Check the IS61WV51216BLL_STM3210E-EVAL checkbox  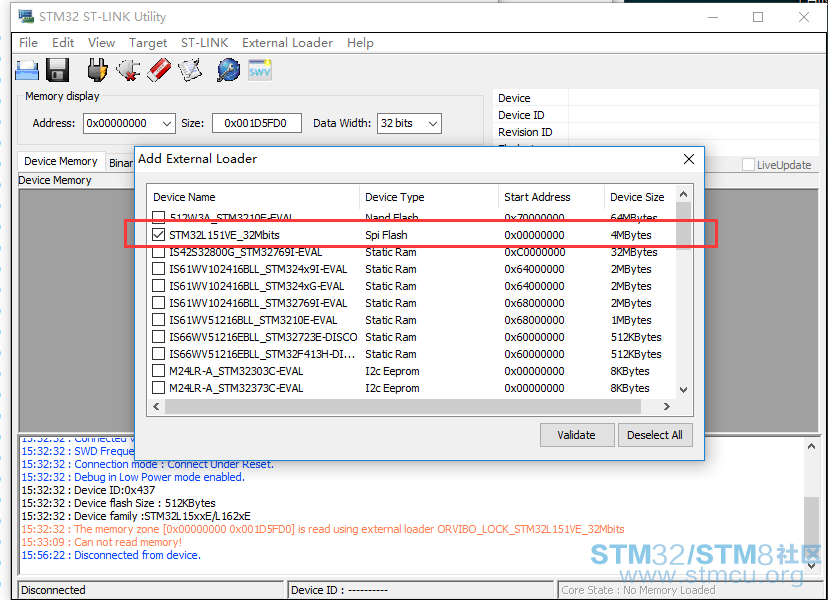click(x=158, y=320)
